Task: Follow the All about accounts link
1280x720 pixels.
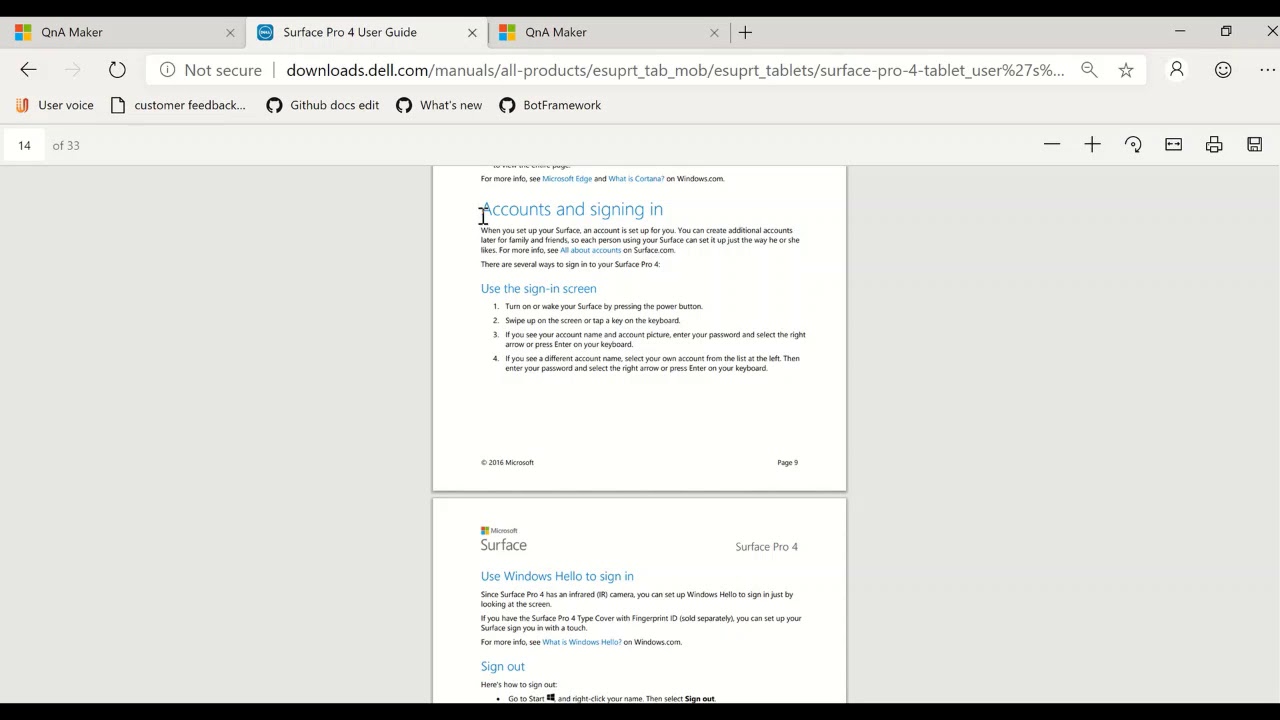Action: (x=590, y=250)
